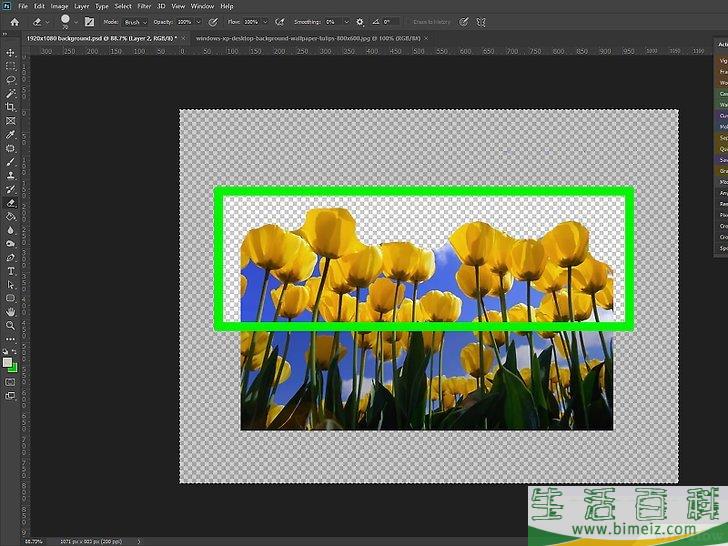Open the Help menu
The height and width of the screenshot is (546, 728).
(227, 6)
